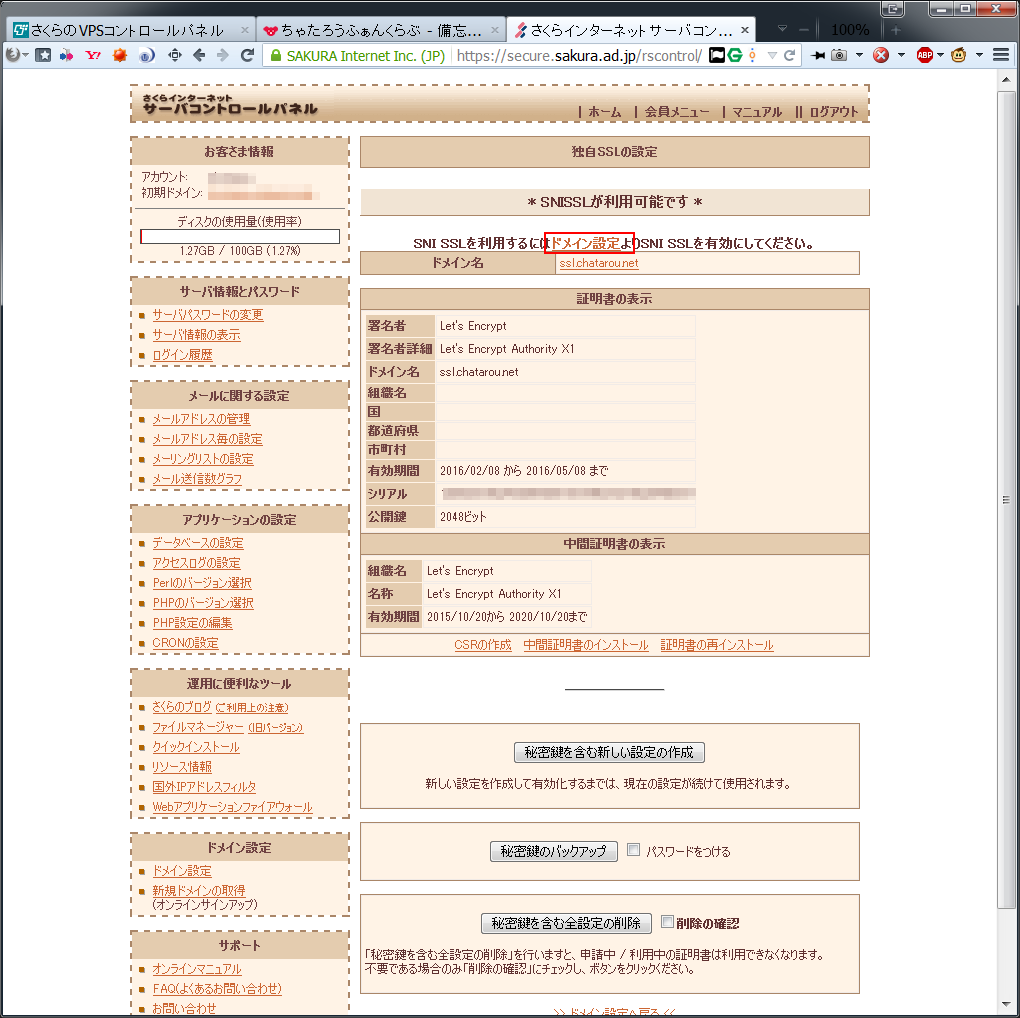1020x1018 pixels.
Task: Open the Greasemonkey dropdown arrow
Action: (x=979, y=55)
